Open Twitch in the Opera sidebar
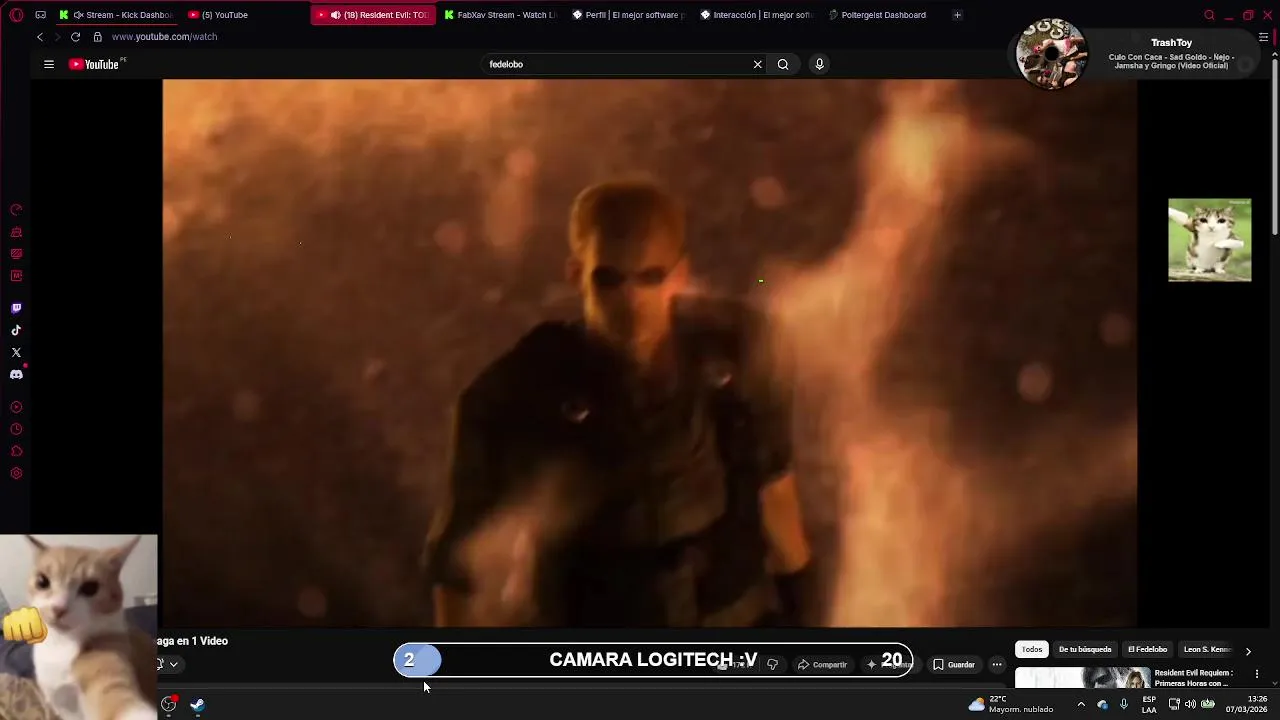Viewport: 1280px width, 720px height. [16, 308]
